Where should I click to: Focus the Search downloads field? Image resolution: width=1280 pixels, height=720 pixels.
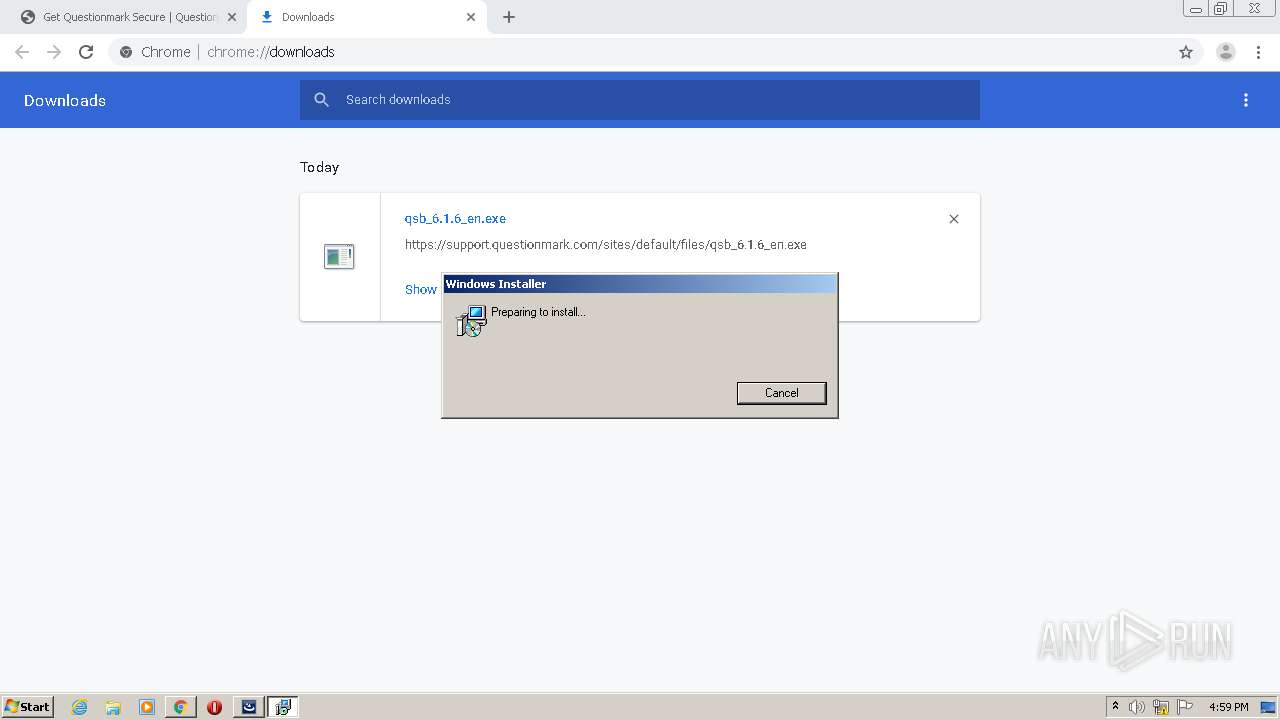click(640, 100)
